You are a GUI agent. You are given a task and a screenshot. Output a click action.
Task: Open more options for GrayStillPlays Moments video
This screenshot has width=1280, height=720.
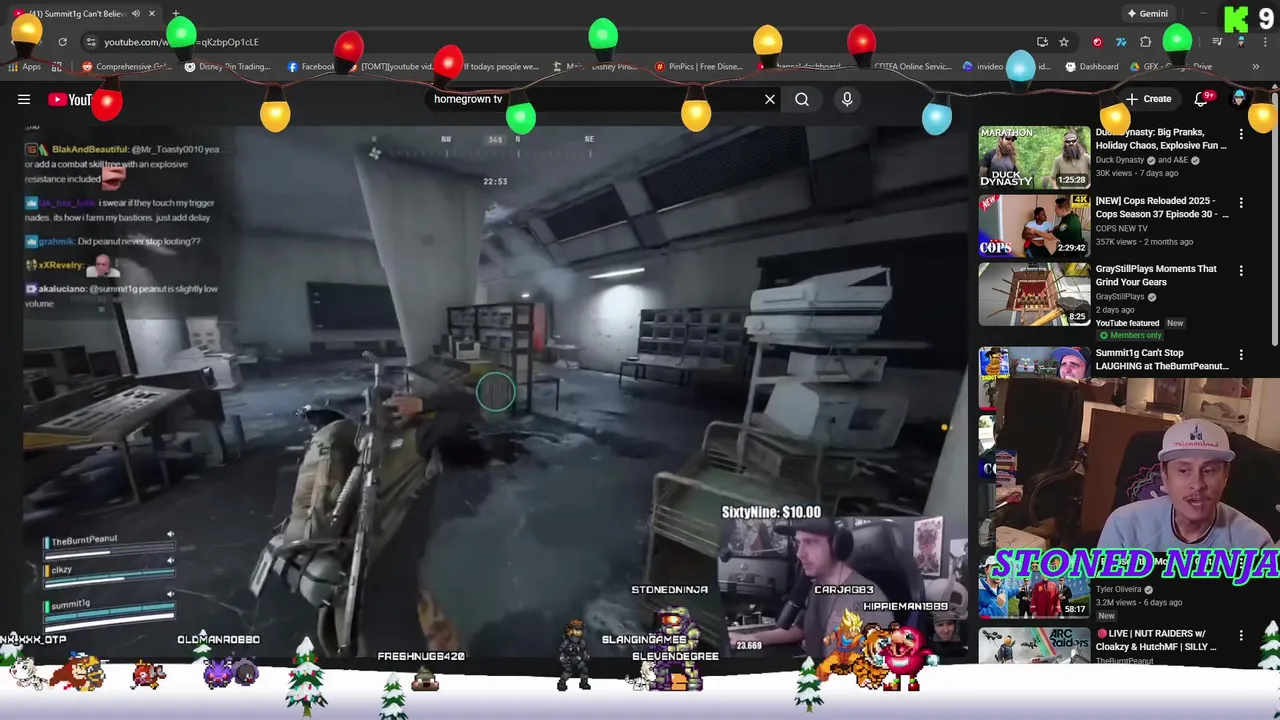(x=1241, y=271)
